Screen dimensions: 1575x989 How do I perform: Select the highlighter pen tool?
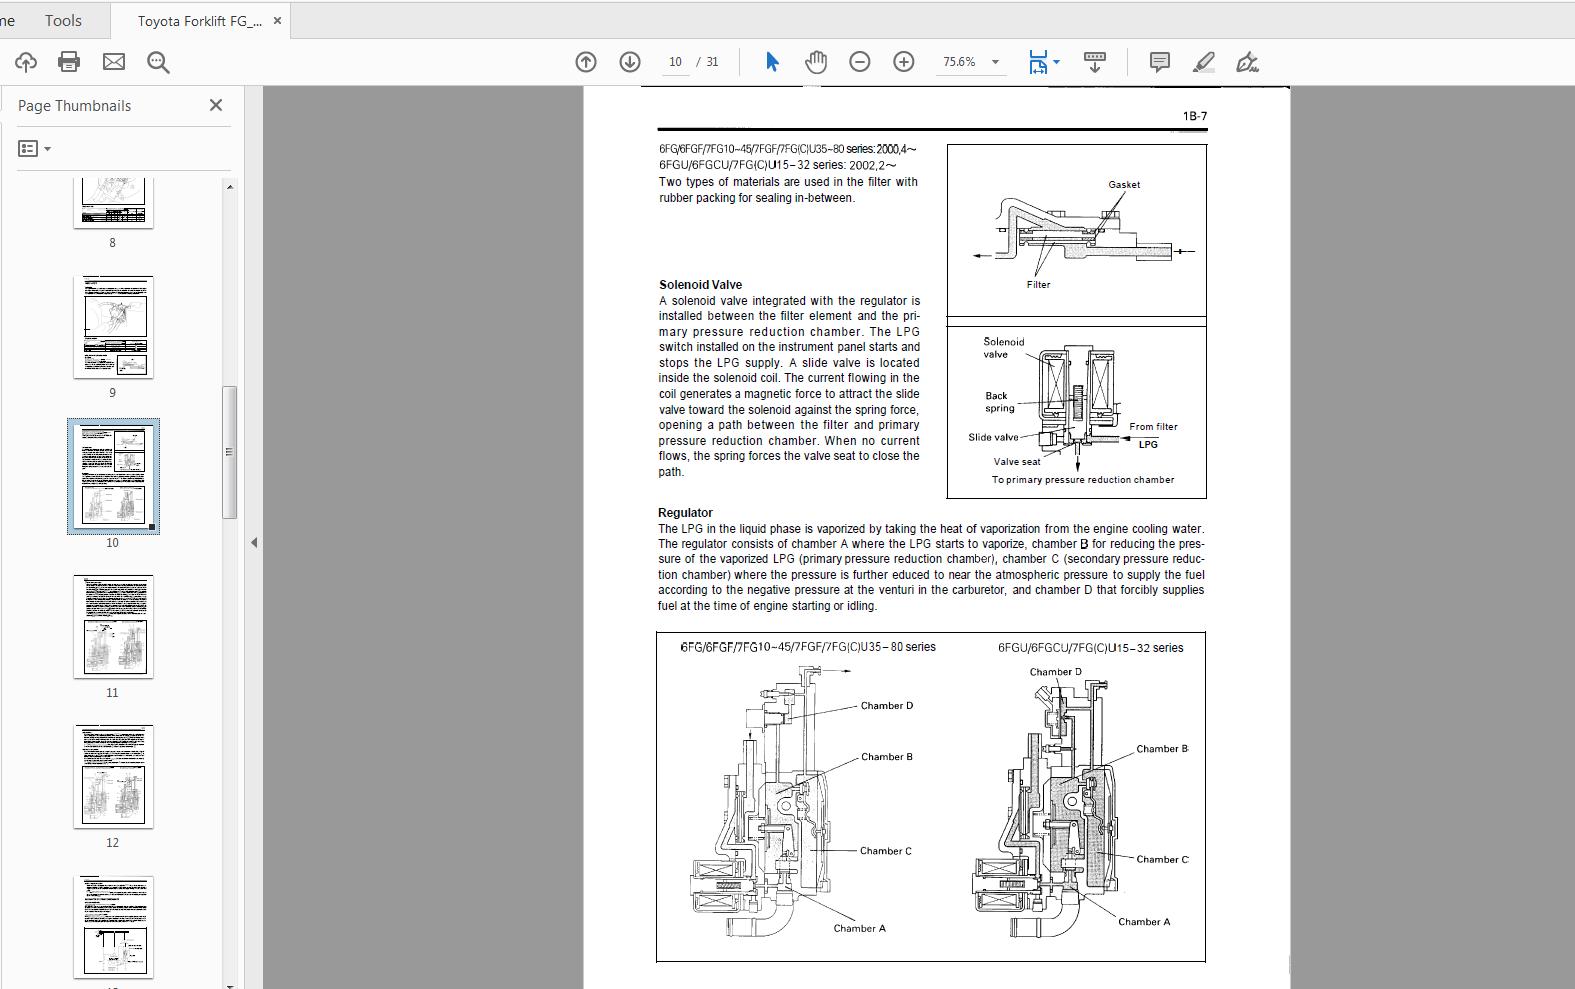pyautogui.click(x=1204, y=62)
